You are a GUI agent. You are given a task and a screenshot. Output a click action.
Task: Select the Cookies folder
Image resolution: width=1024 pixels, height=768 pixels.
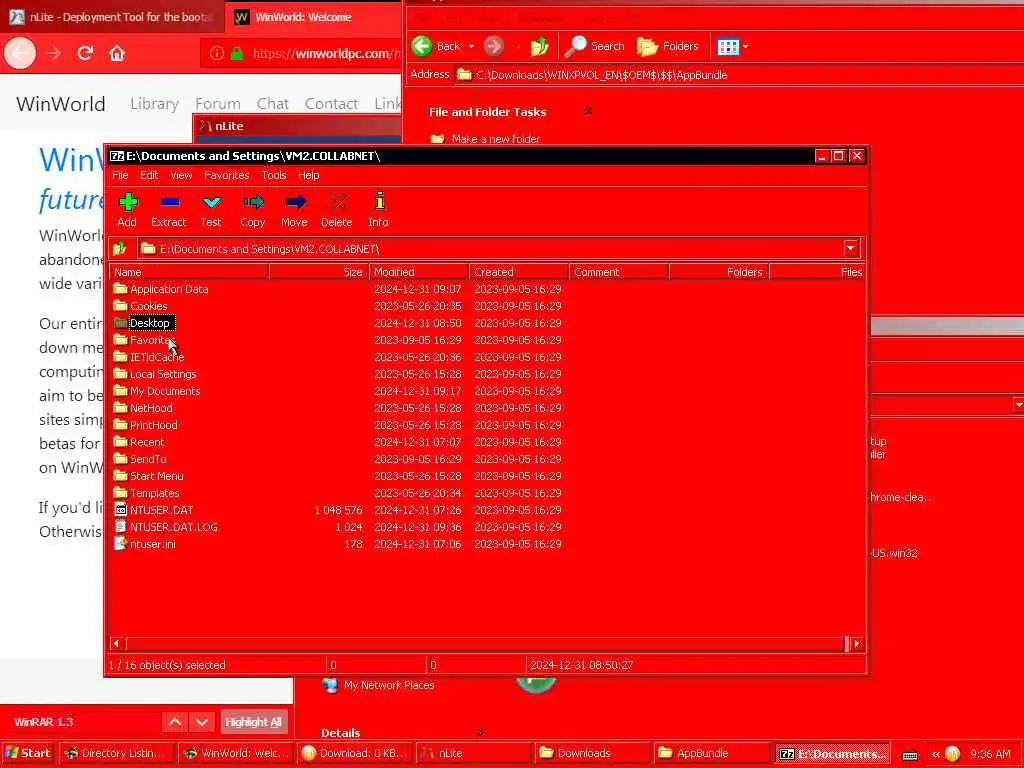pos(140,306)
